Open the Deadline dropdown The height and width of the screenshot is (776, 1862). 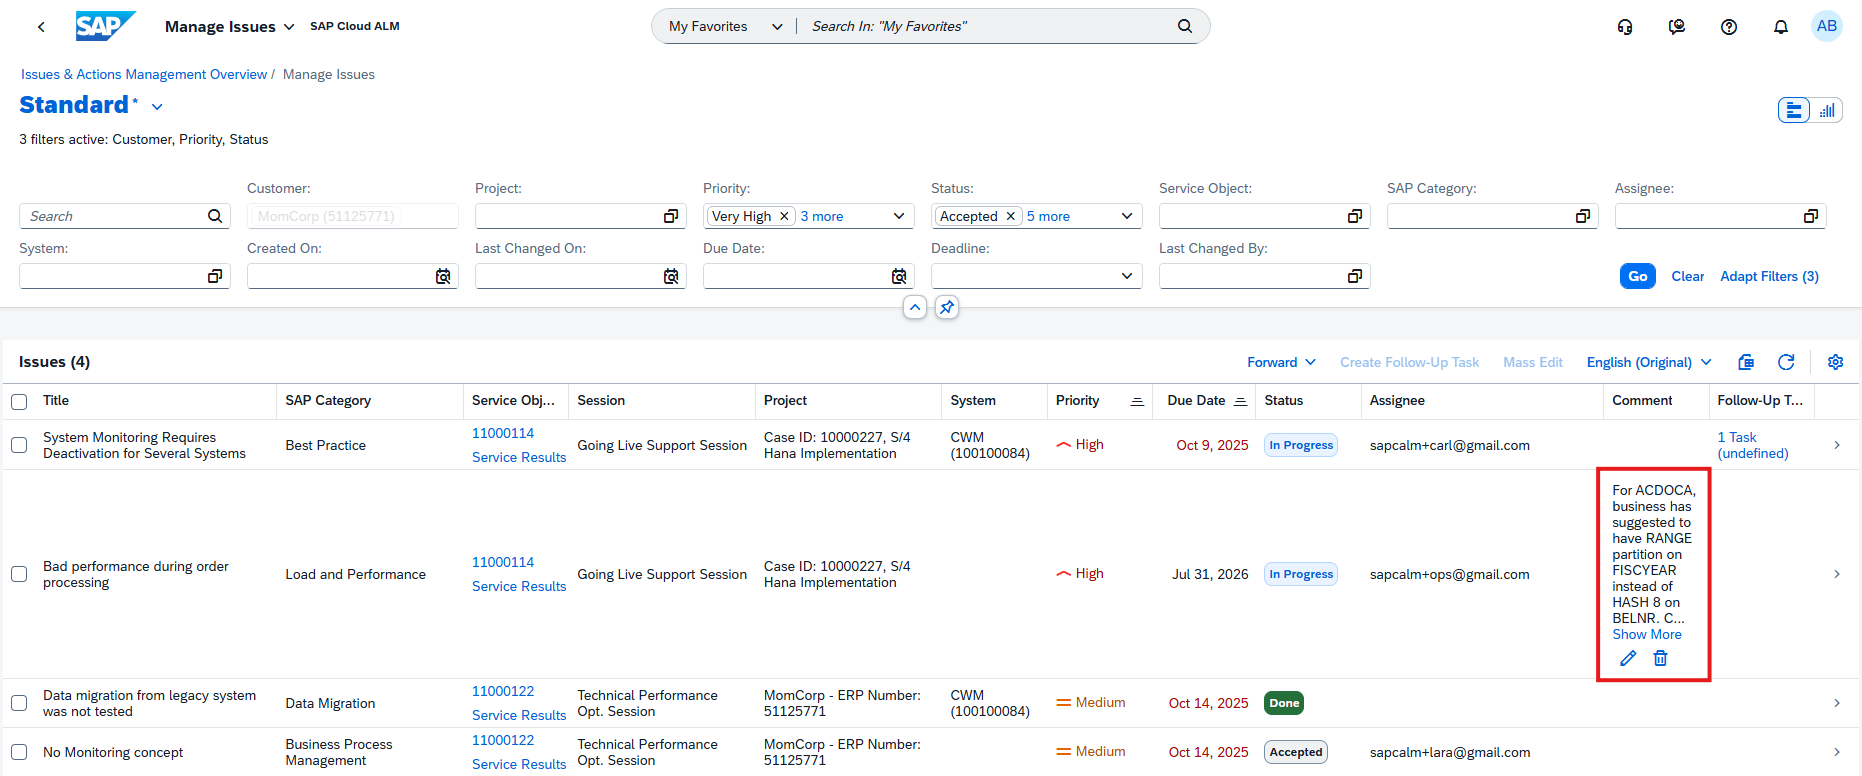(1036, 276)
